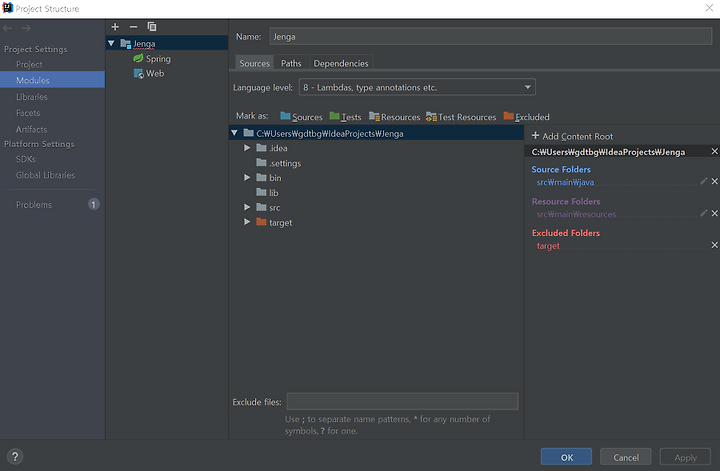Remove selected module with minus icon
This screenshot has height=471, width=720.
pos(133,27)
